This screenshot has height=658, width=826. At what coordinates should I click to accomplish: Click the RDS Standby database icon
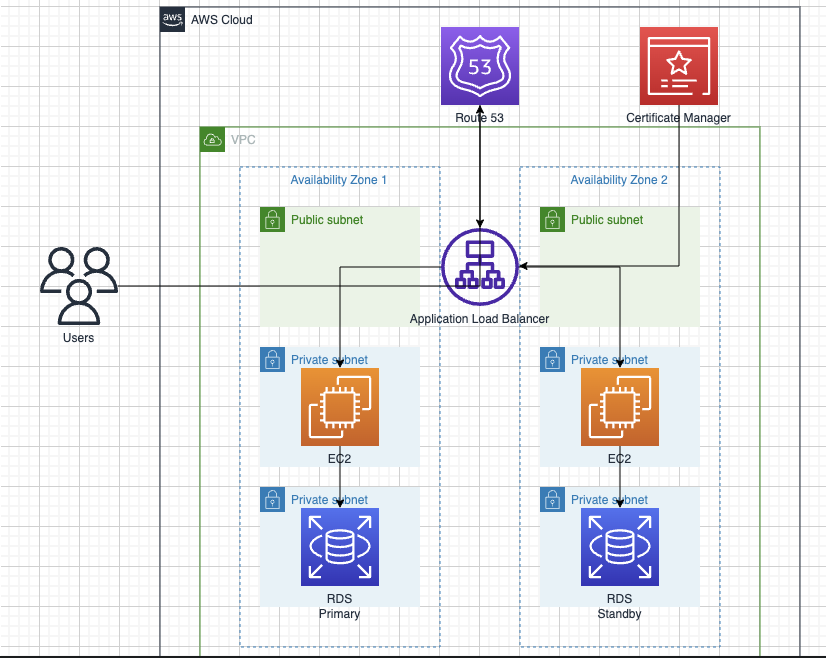point(620,547)
